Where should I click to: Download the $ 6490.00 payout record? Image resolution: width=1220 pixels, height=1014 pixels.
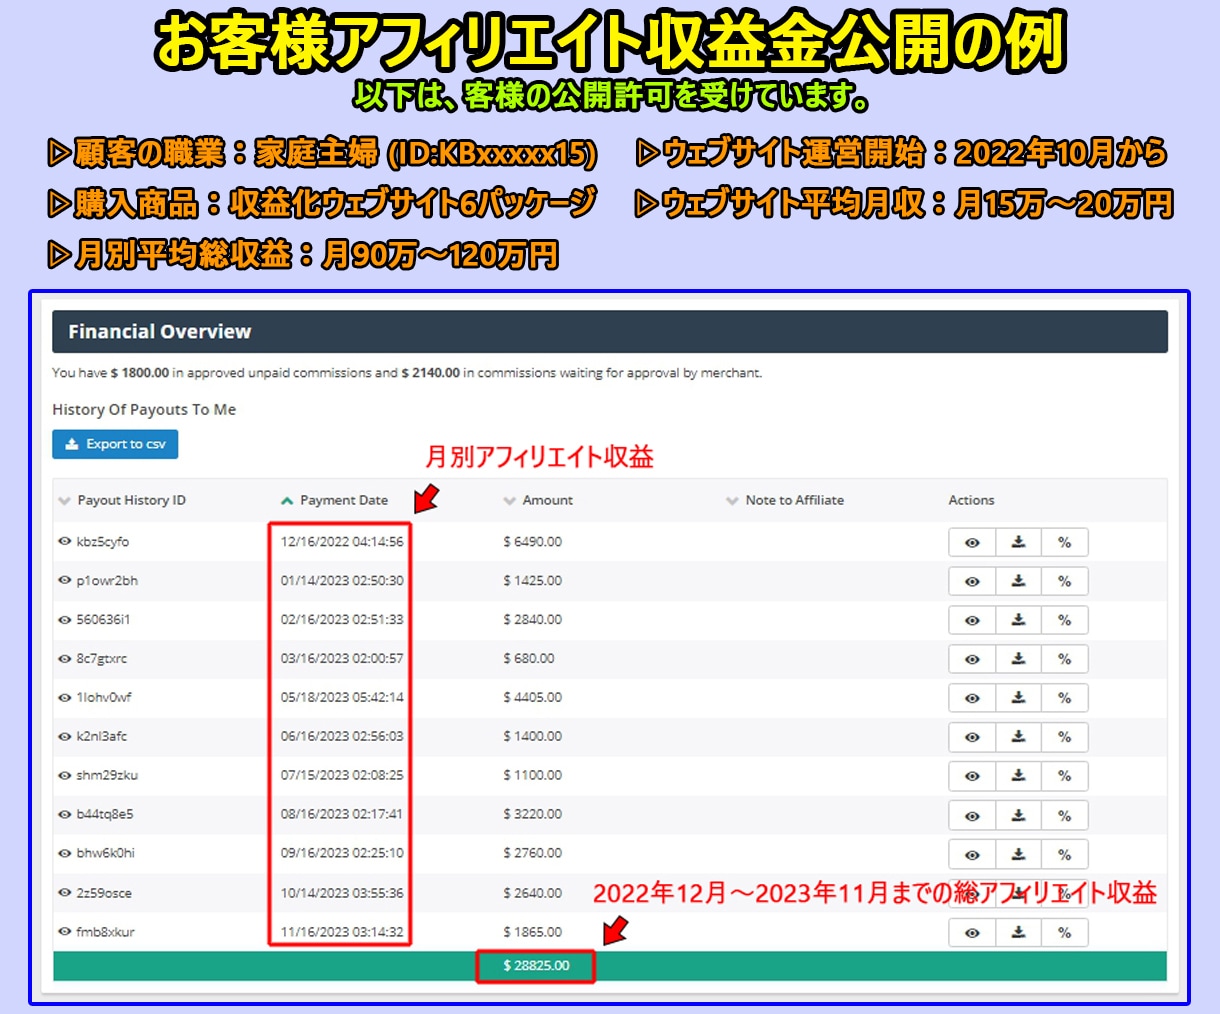click(x=1018, y=542)
